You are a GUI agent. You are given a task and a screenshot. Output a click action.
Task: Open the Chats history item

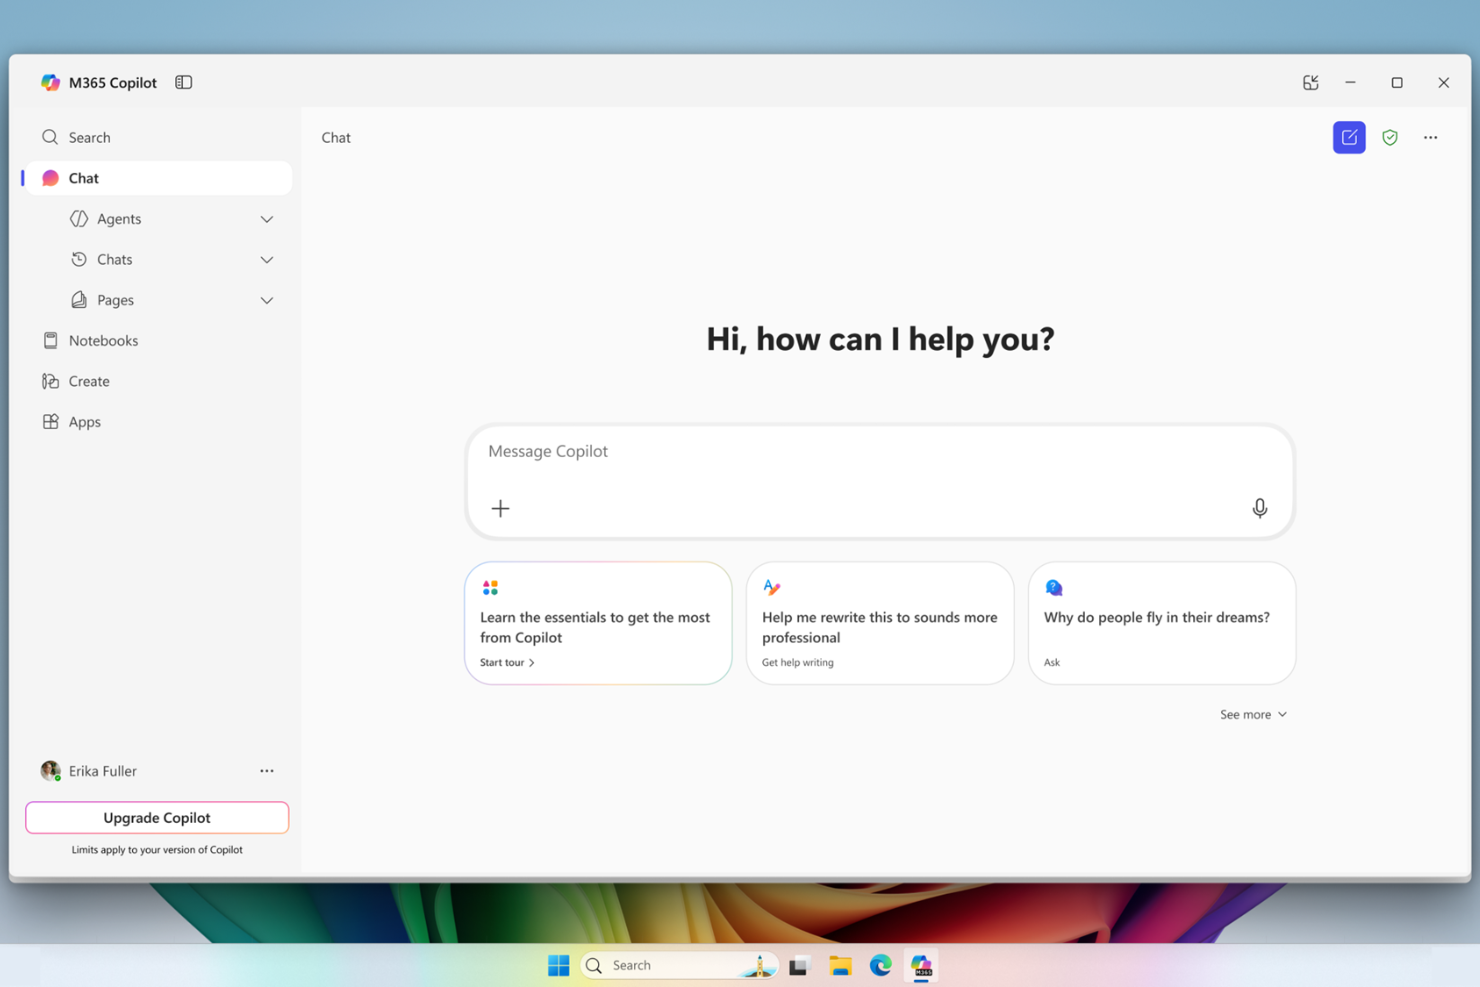pyautogui.click(x=114, y=260)
